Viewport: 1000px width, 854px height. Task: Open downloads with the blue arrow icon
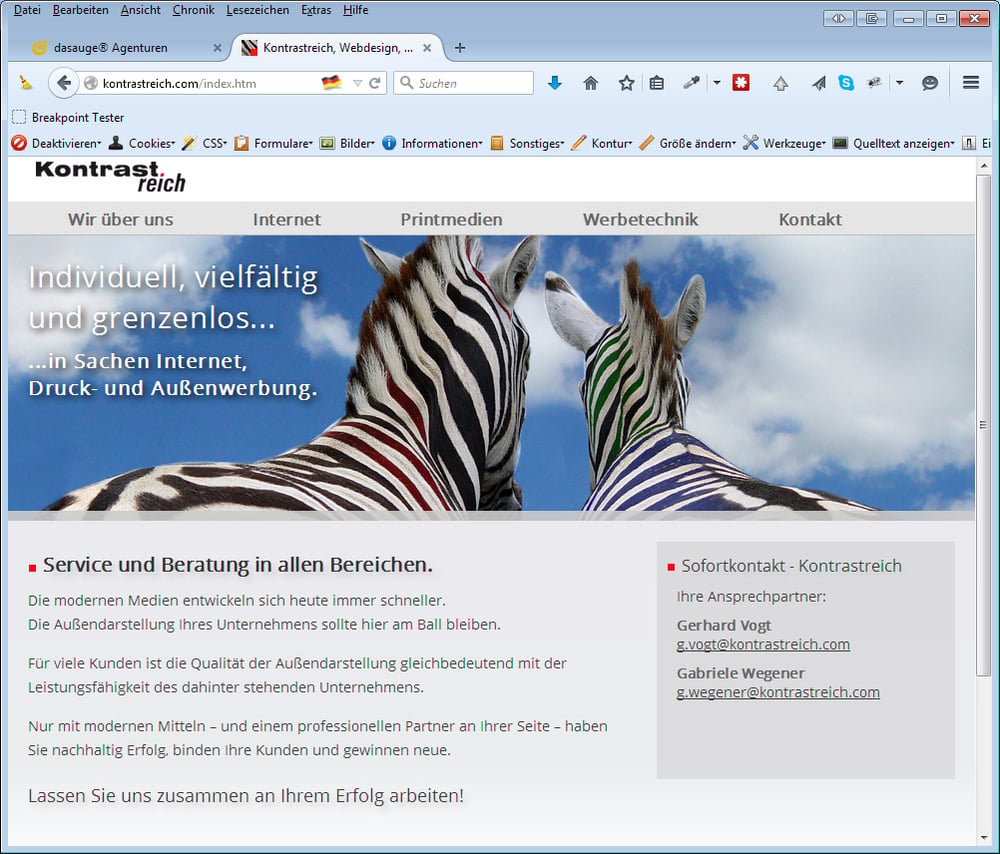click(555, 83)
